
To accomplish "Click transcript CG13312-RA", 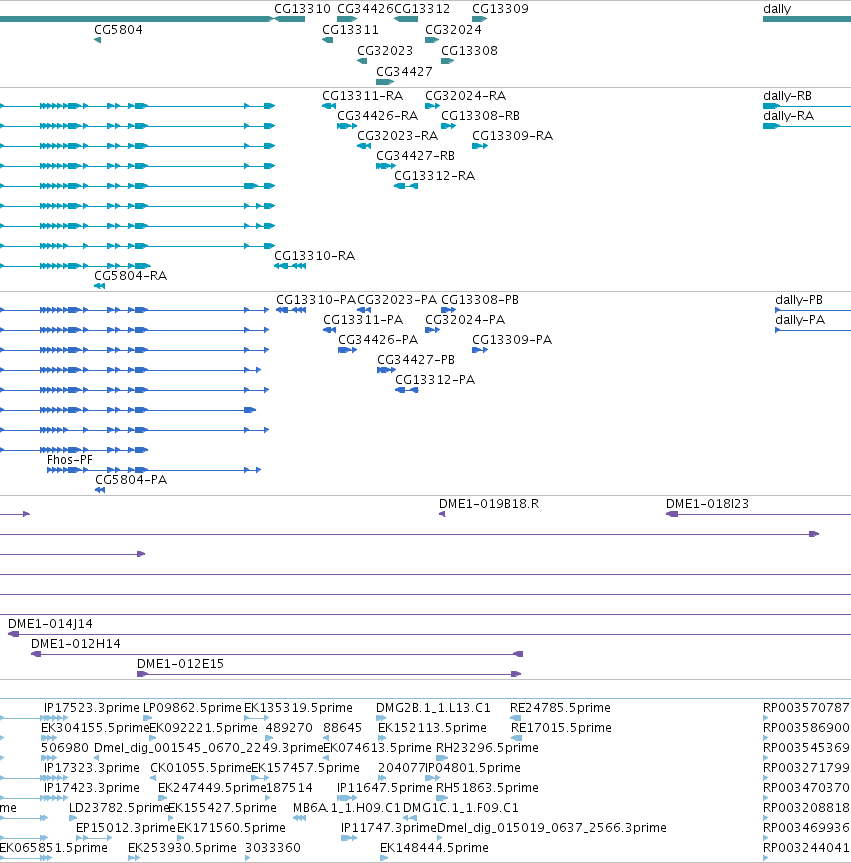I will [434, 176].
